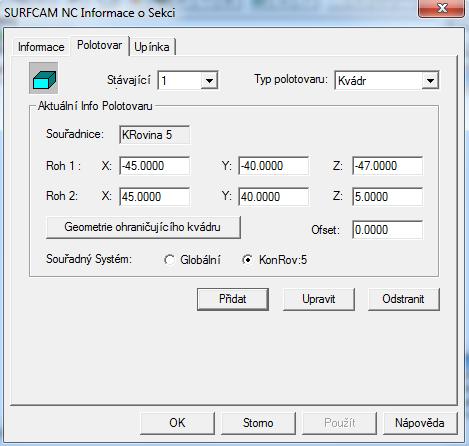The image size is (469, 446).
Task: Click the Ofset input field
Action: 388,230
